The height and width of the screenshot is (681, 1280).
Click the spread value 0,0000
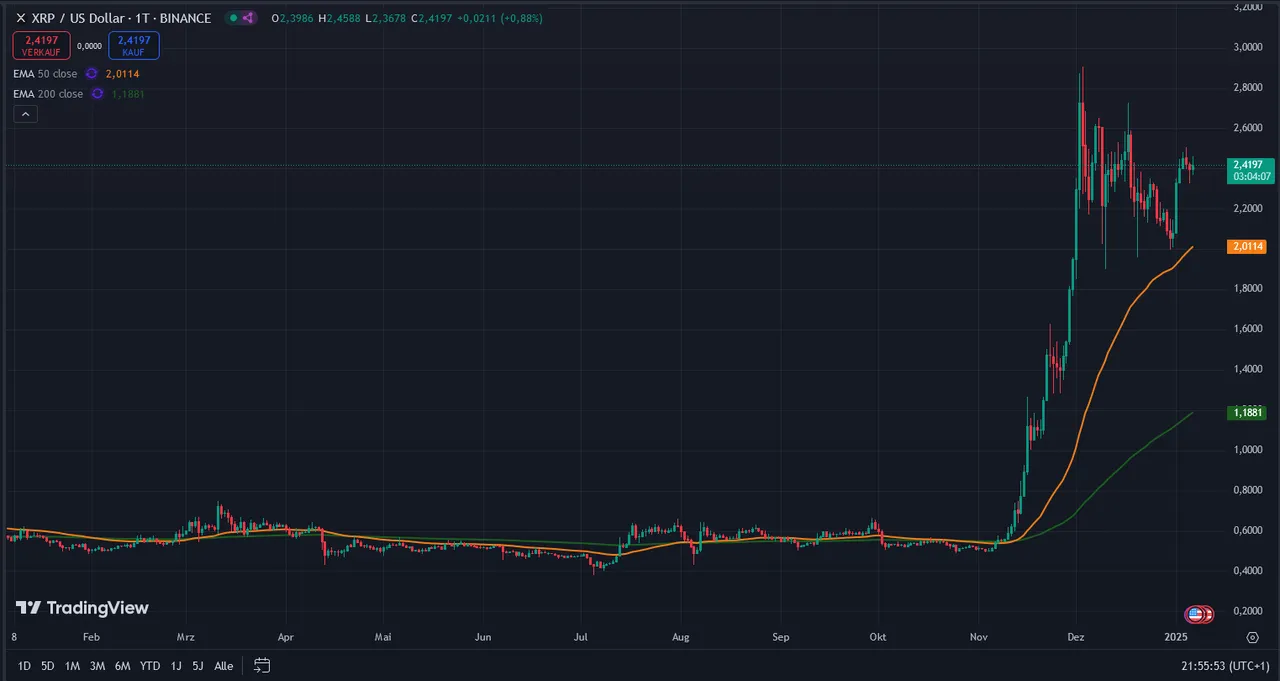(x=90, y=46)
